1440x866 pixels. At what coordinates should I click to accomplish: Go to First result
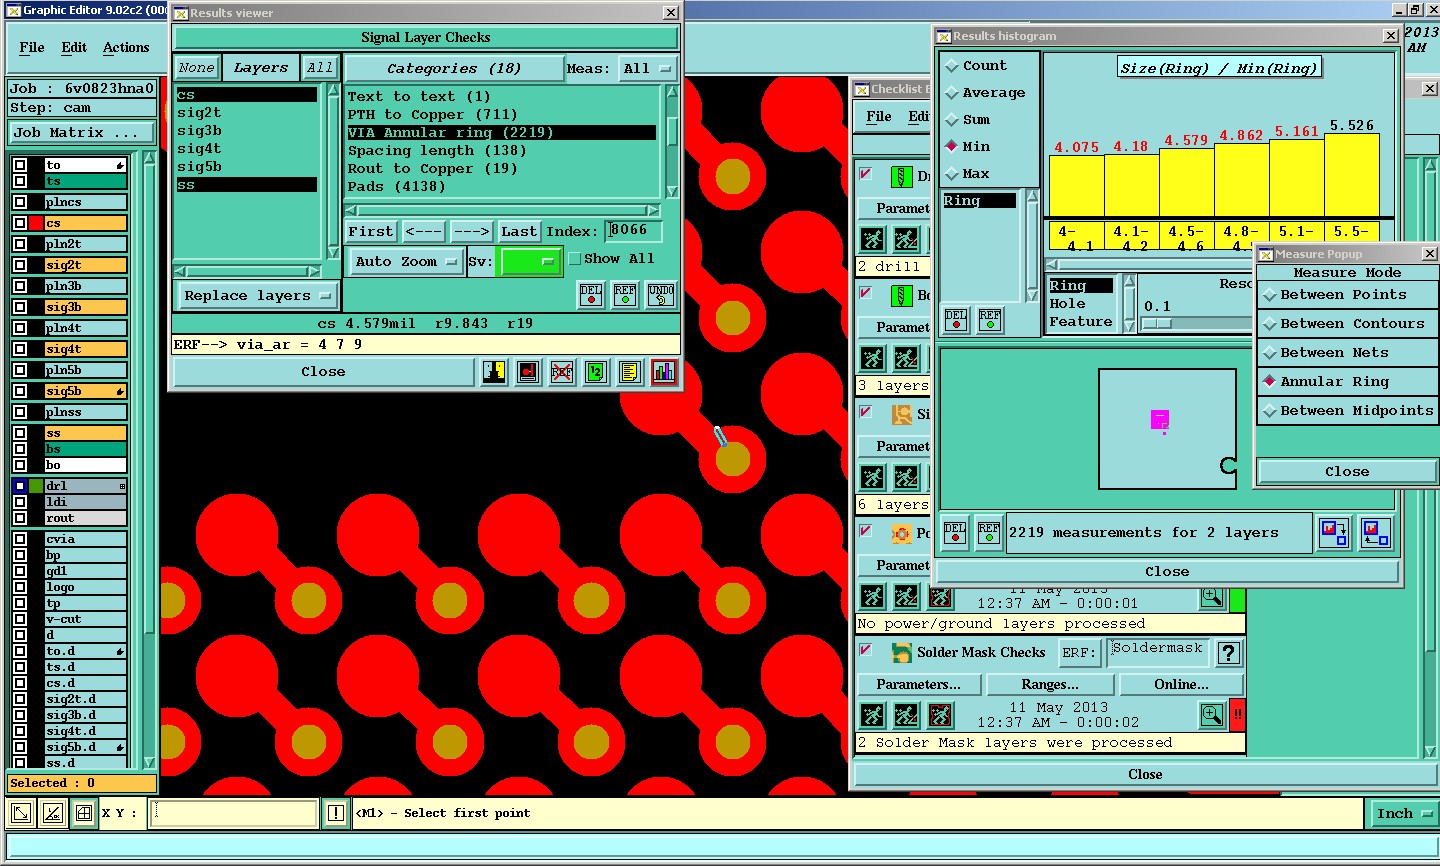pos(371,232)
